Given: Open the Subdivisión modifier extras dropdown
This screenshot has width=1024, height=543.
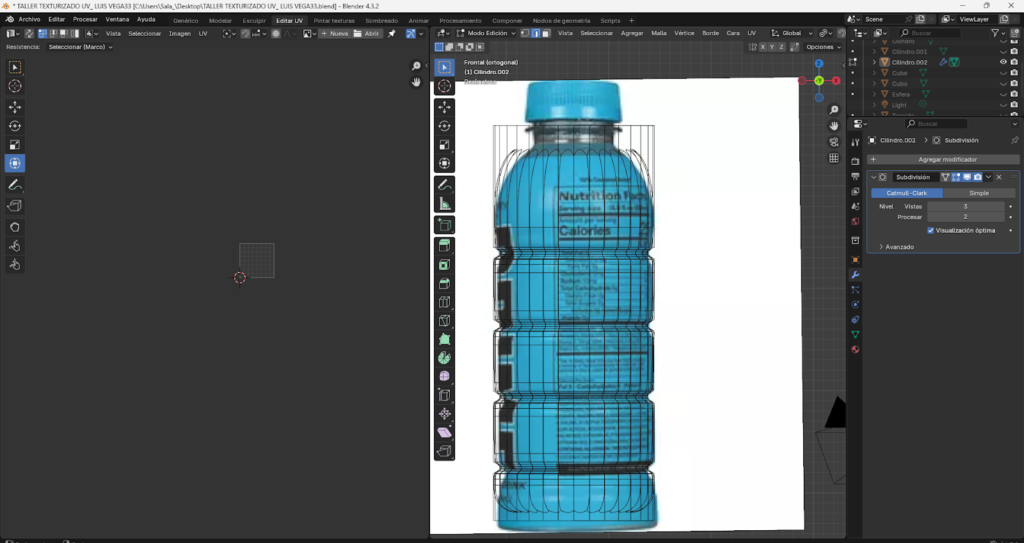Looking at the screenshot, I should tap(989, 177).
